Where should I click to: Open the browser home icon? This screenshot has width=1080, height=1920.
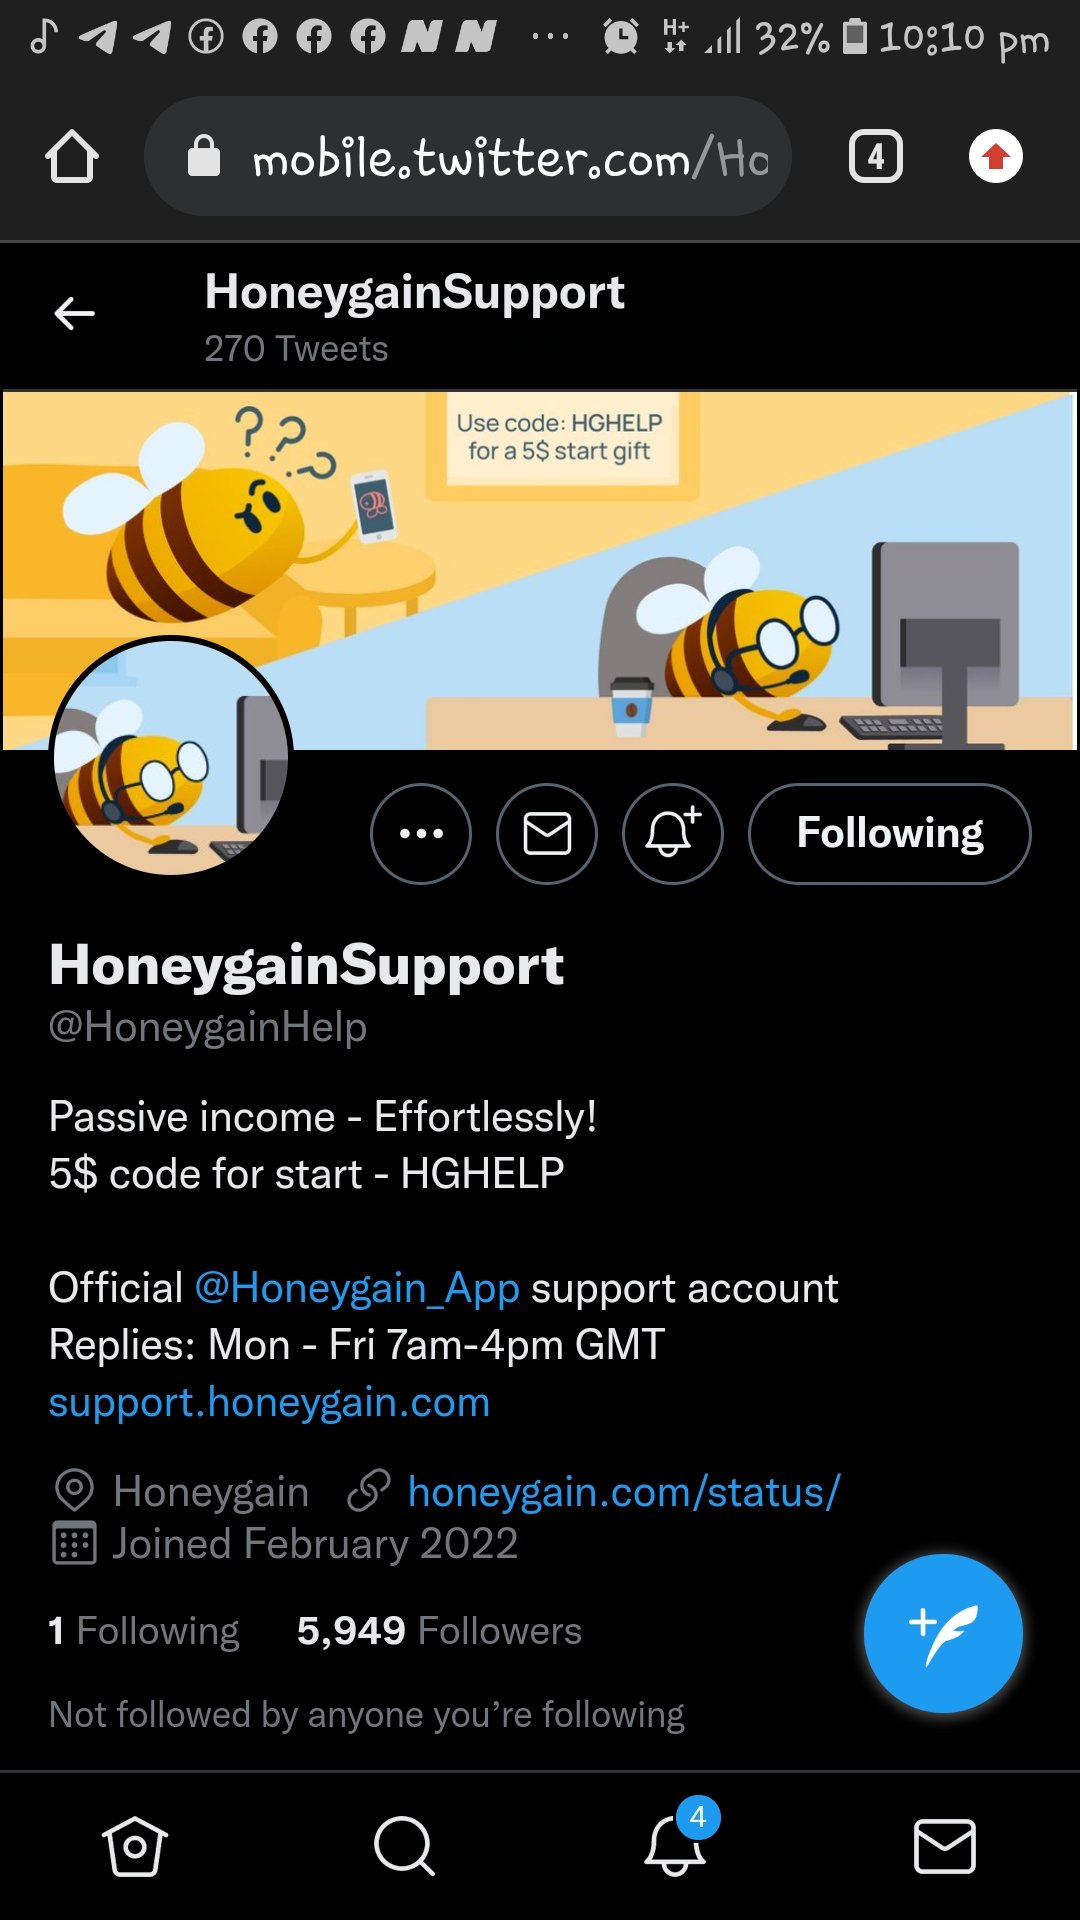[x=72, y=157]
